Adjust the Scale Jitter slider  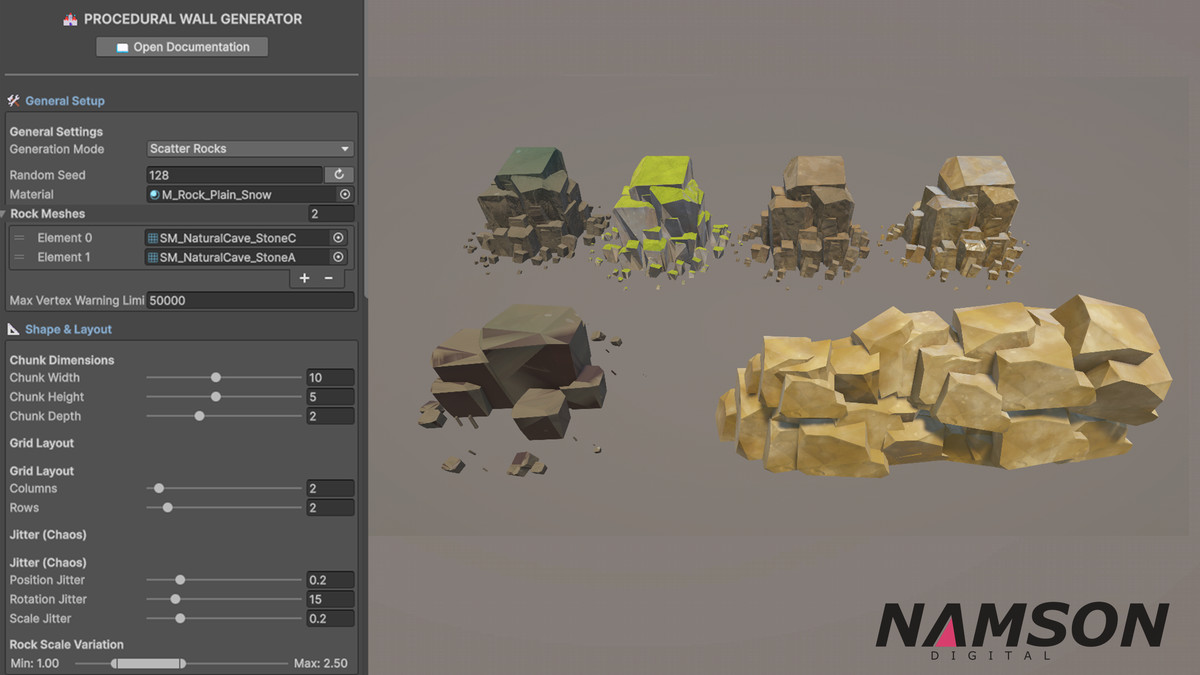224,618
